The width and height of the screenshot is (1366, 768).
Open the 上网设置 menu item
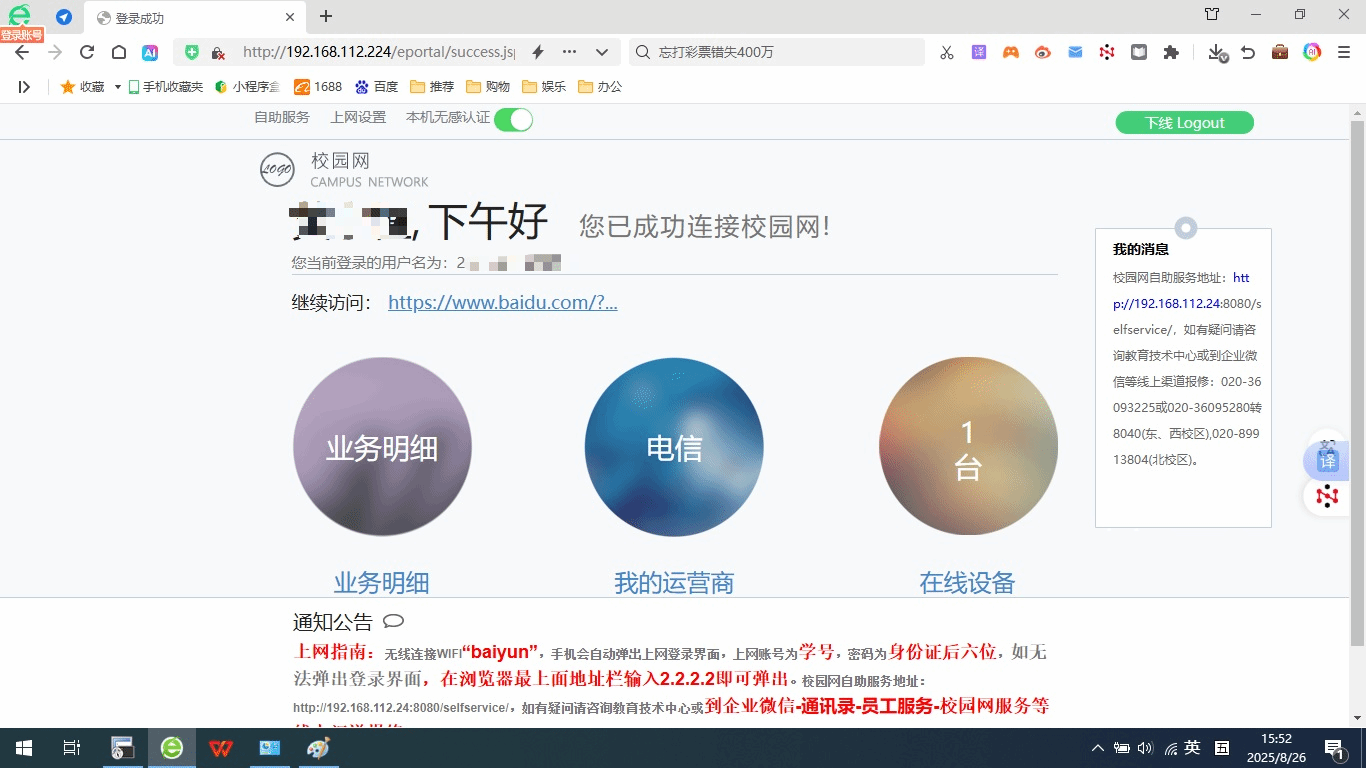[358, 117]
